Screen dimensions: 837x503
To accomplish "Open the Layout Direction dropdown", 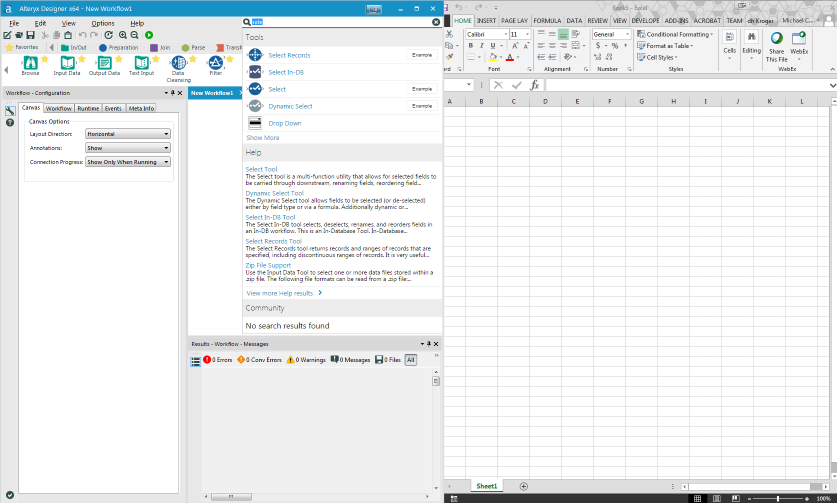I will click(128, 134).
